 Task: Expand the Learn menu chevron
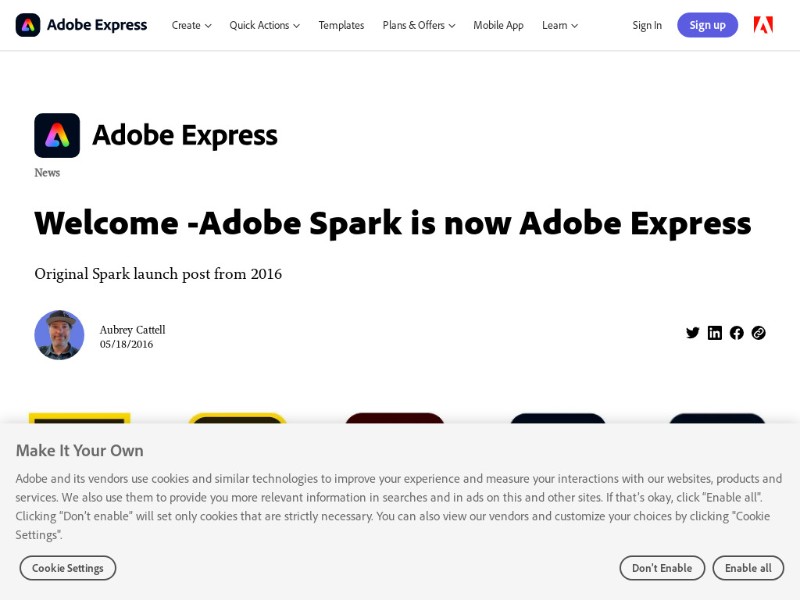point(574,26)
